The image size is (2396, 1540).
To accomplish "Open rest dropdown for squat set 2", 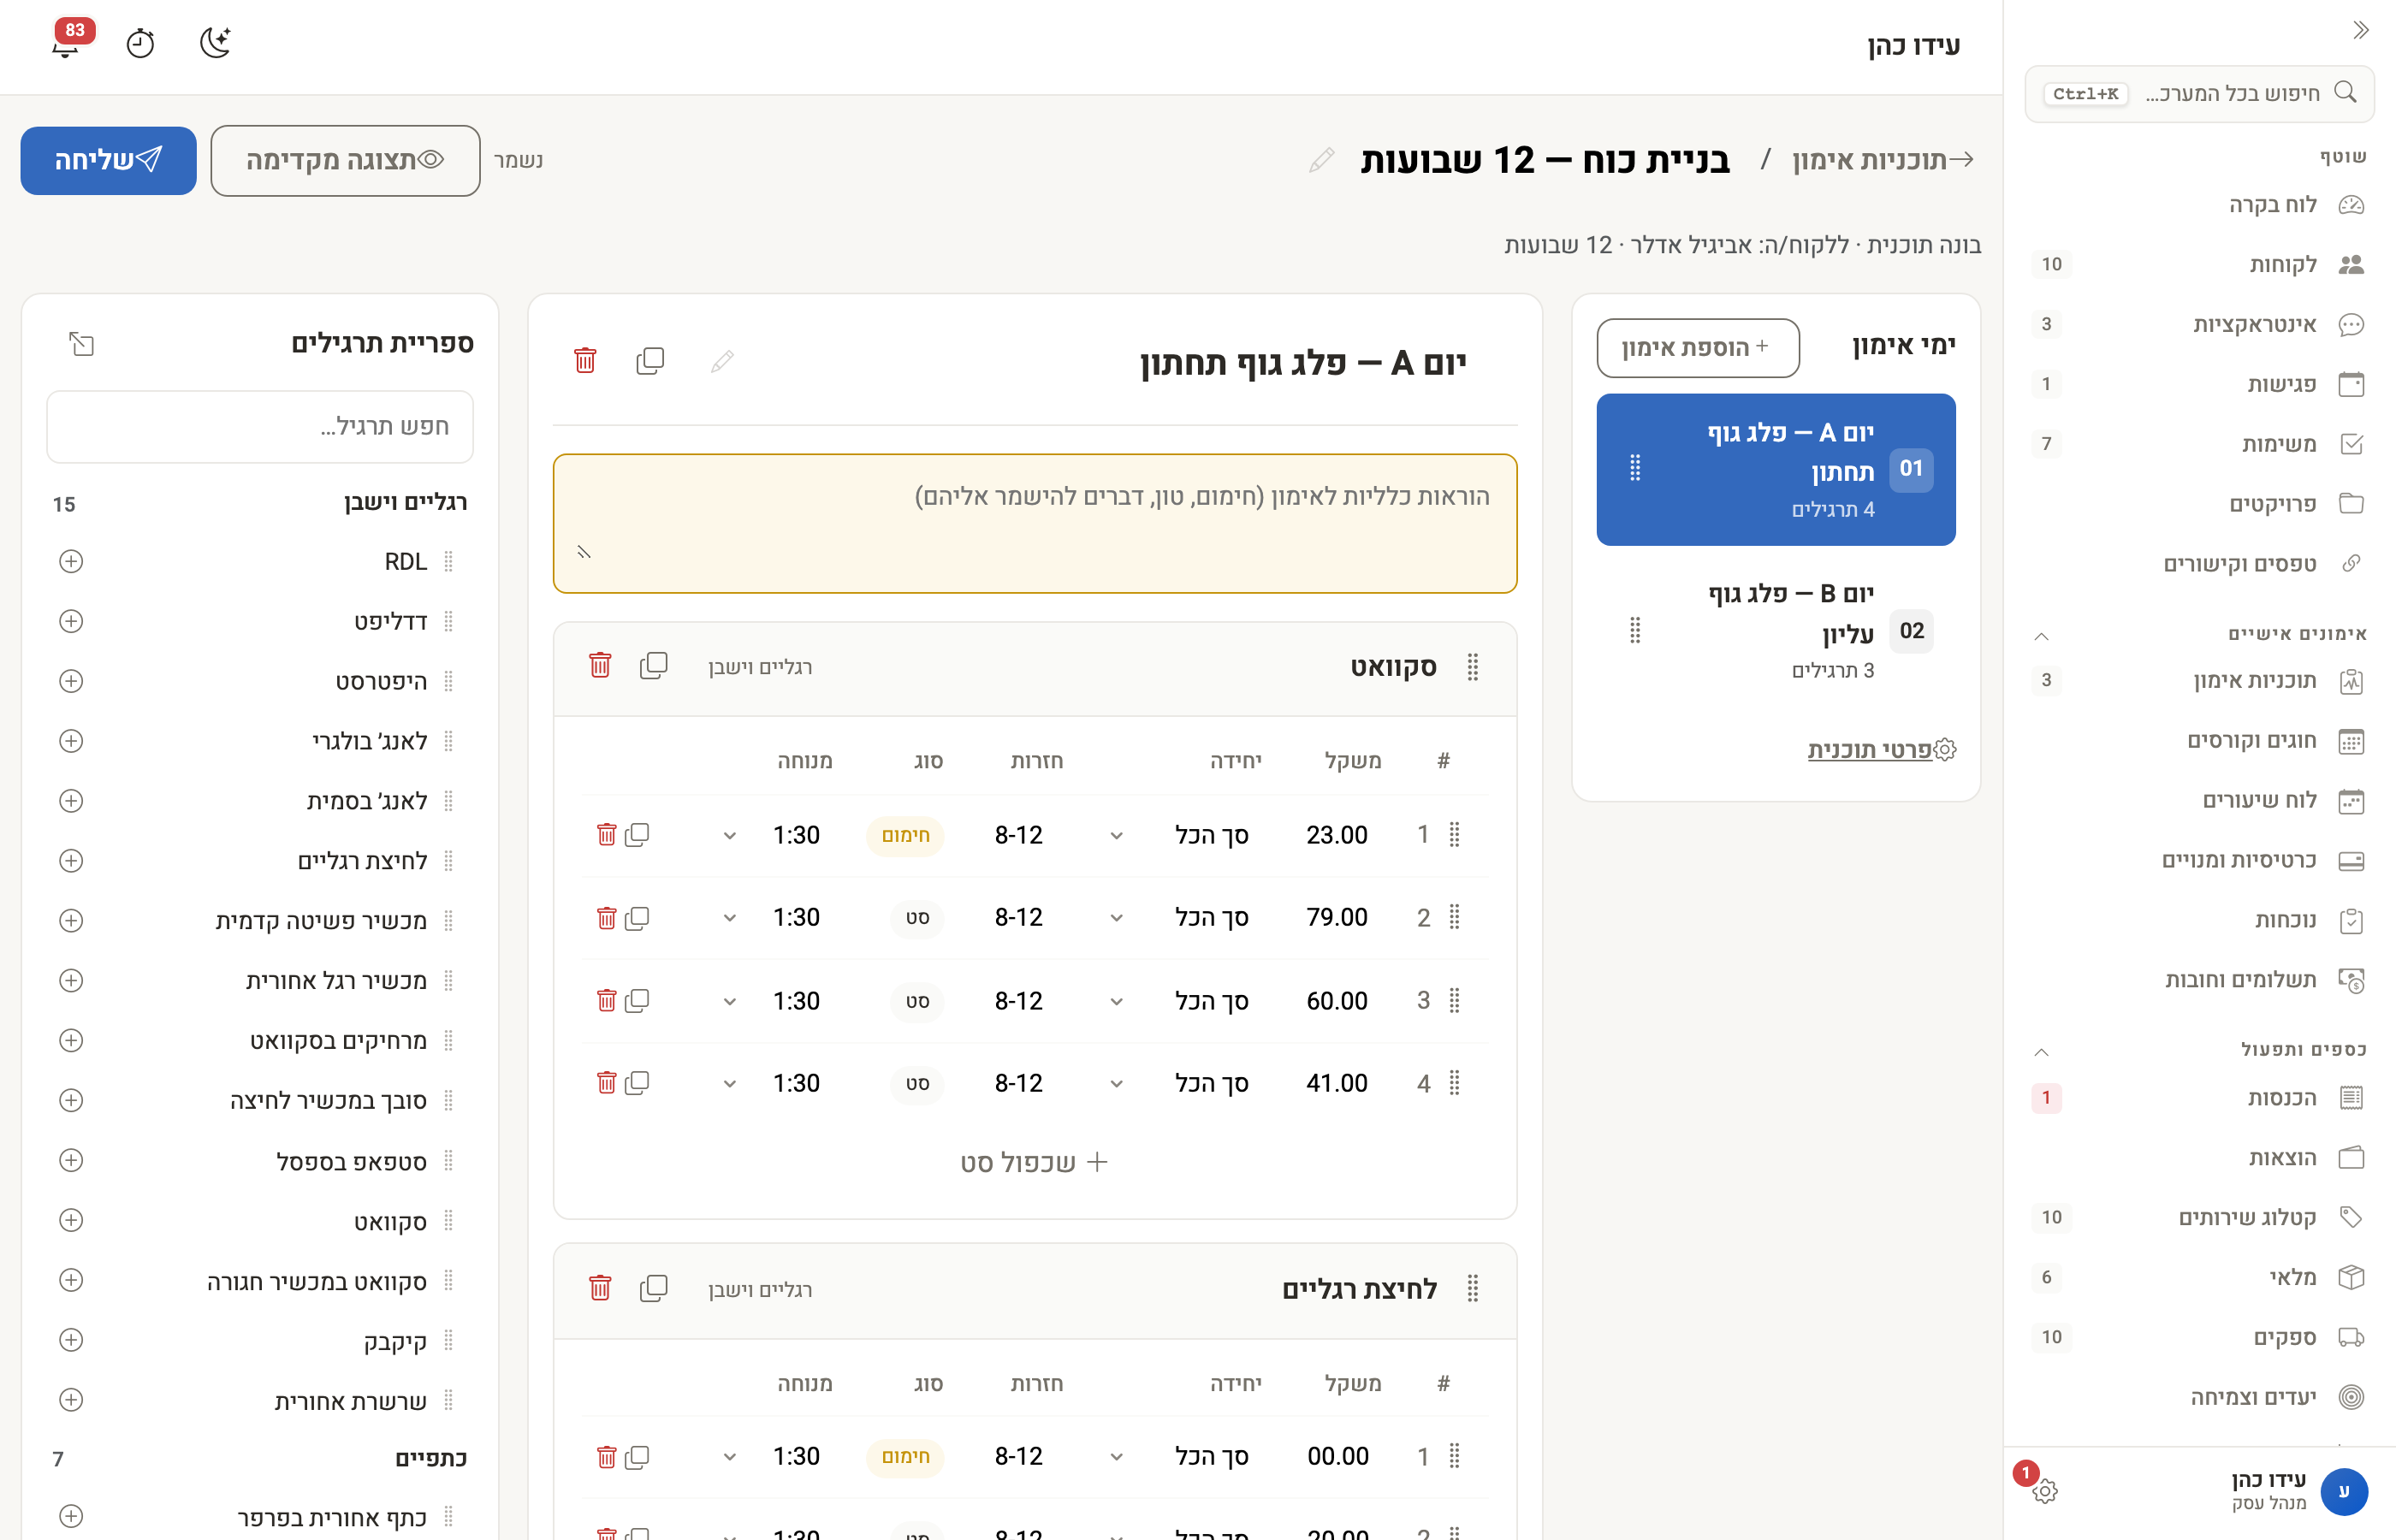I will tap(729, 918).
